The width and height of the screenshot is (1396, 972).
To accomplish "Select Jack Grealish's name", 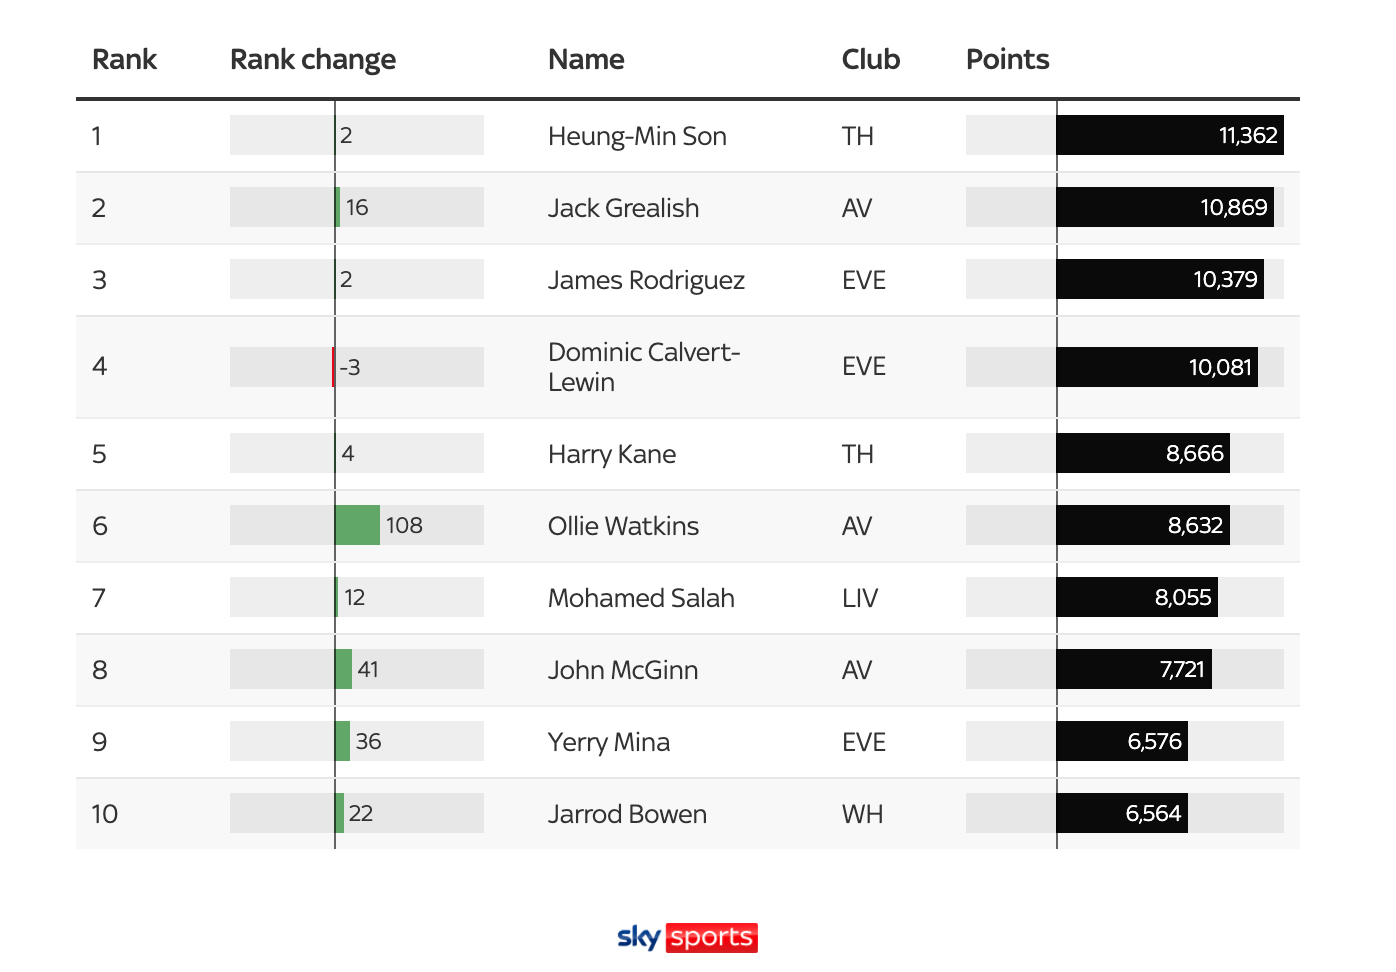I will point(623,208).
